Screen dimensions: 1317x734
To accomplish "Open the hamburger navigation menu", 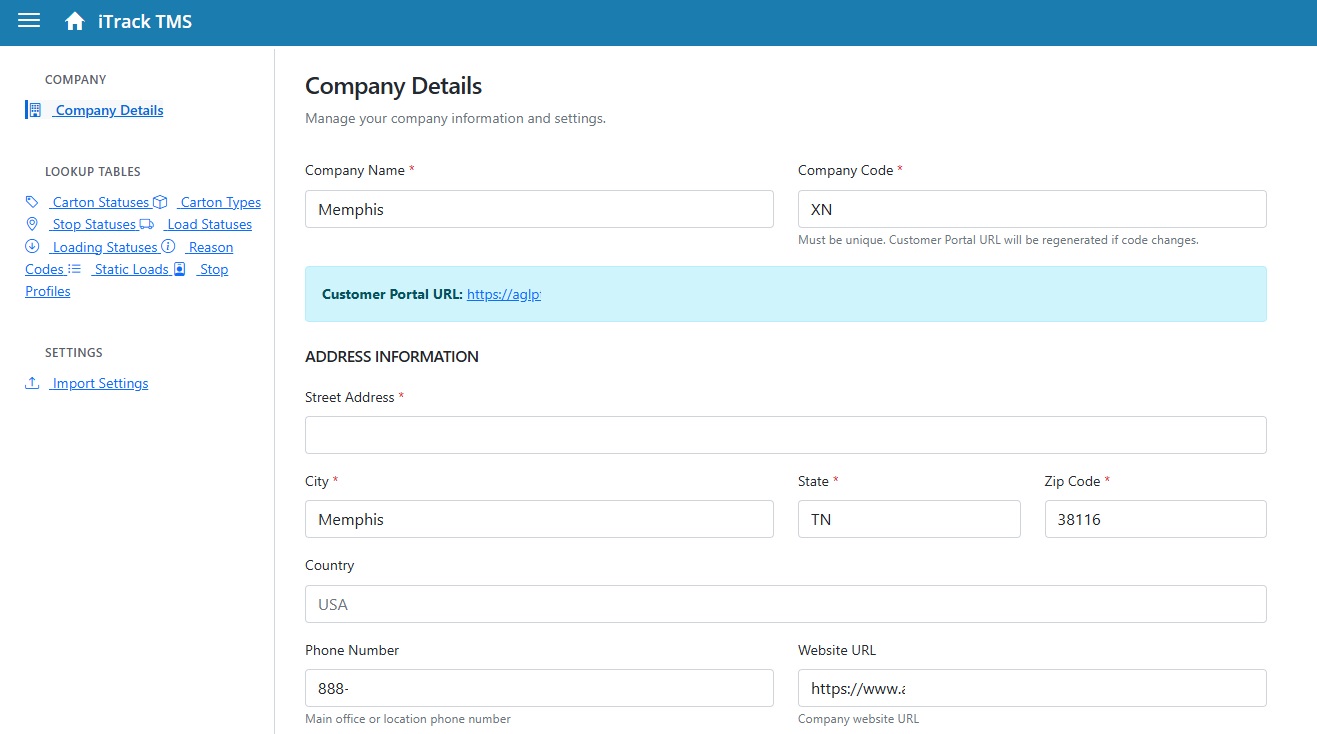I will point(27,22).
